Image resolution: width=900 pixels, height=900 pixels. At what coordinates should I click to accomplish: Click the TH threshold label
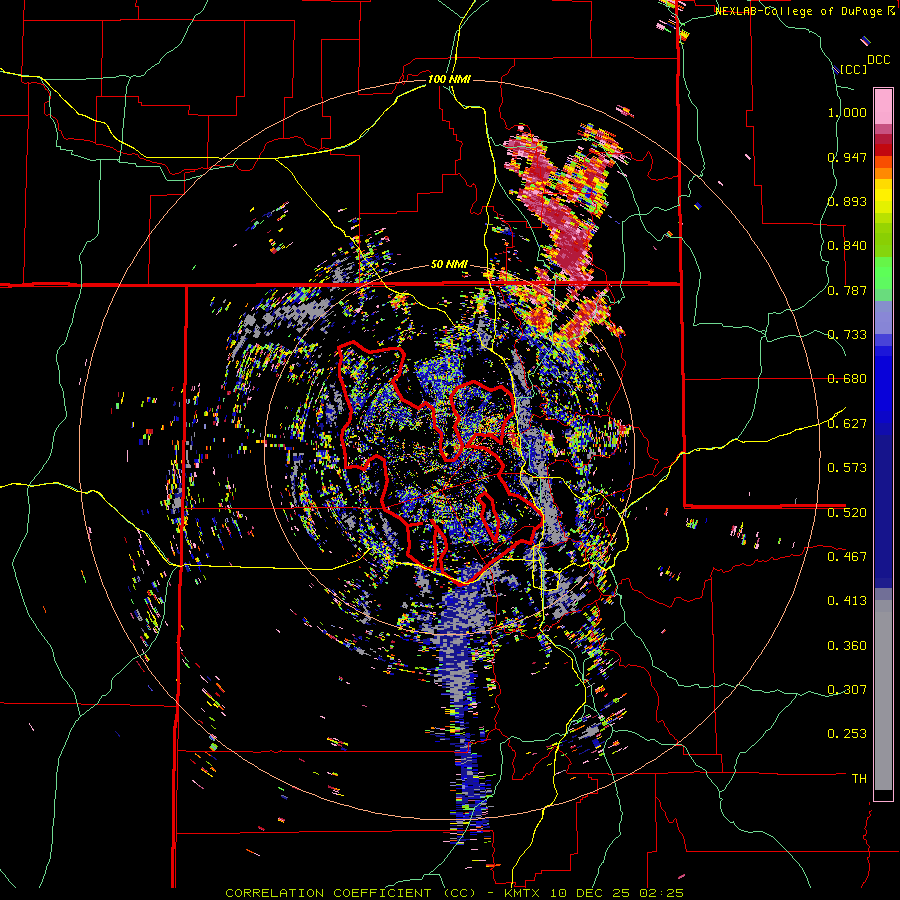tap(859, 779)
